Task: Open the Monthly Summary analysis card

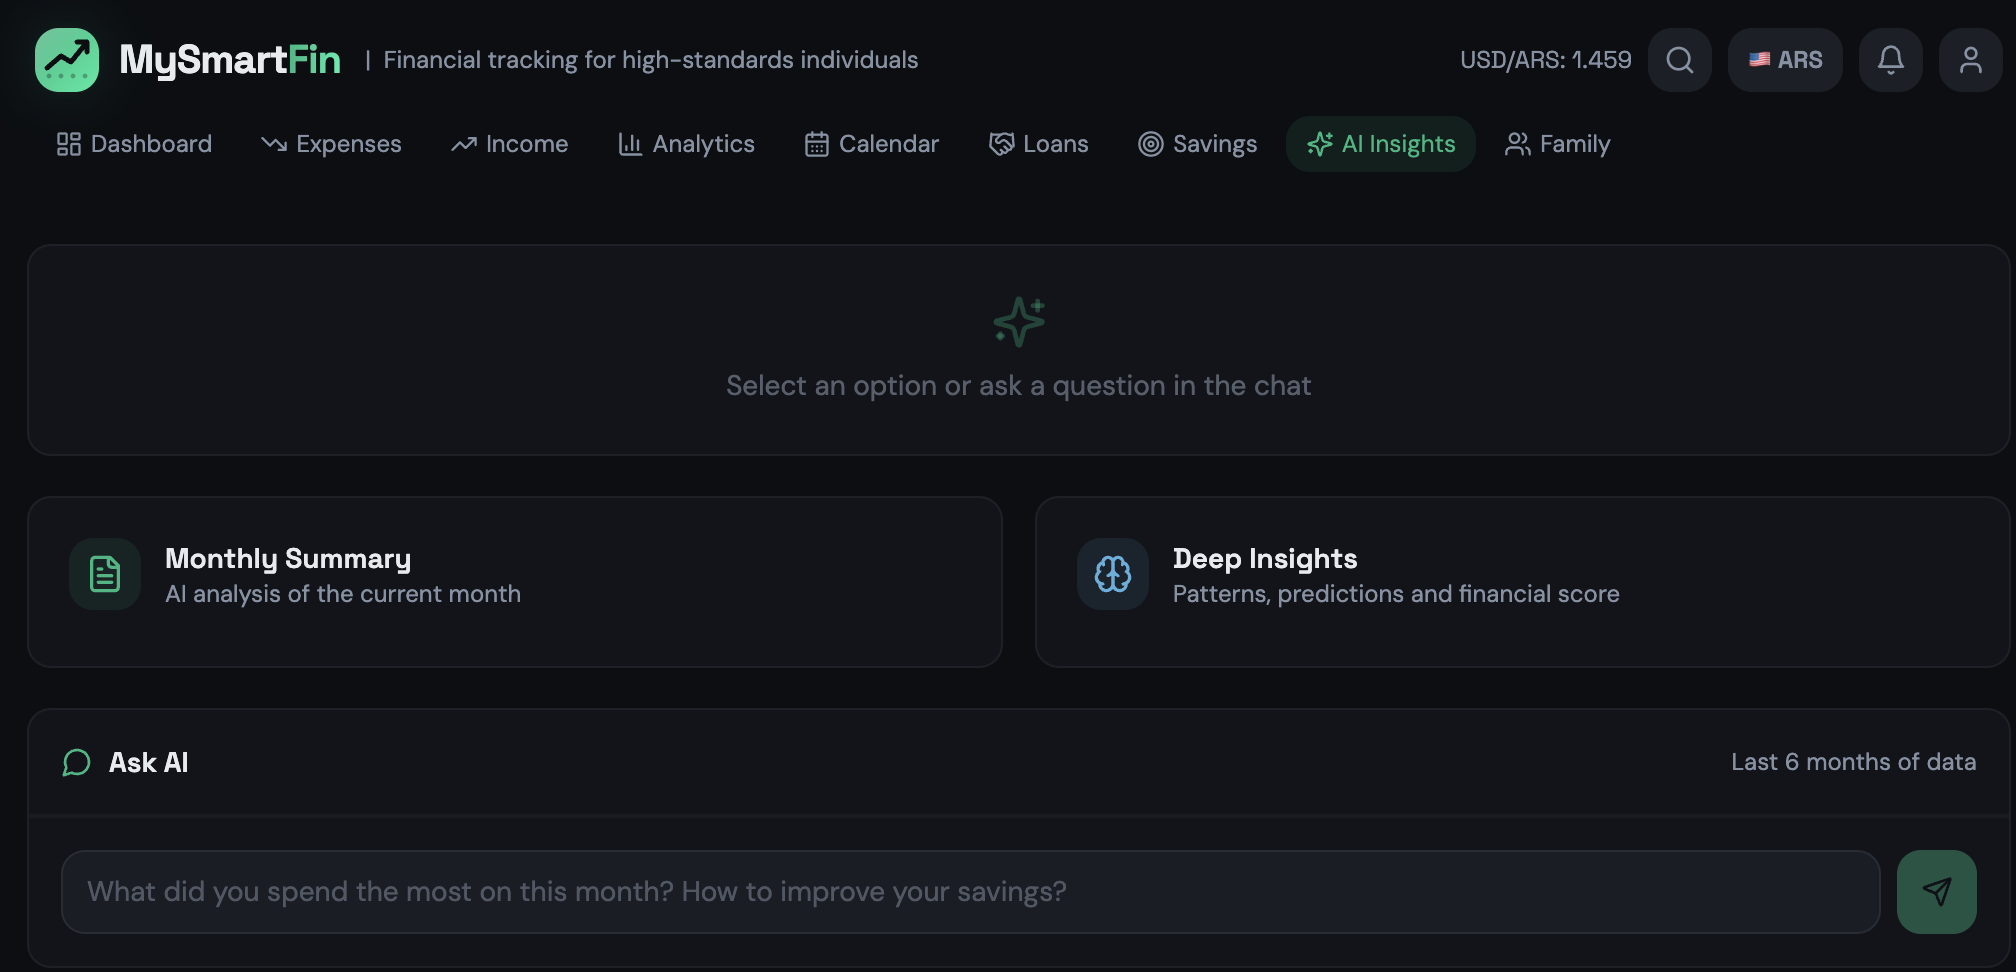Action: coord(514,582)
